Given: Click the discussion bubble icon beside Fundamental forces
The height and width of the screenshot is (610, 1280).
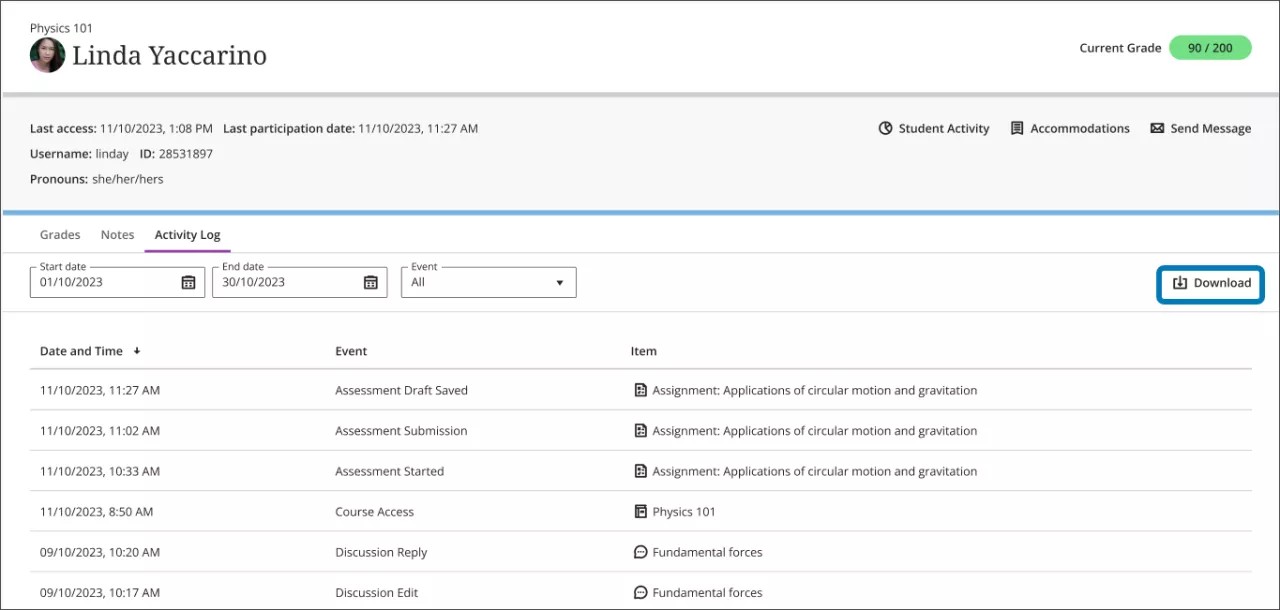Looking at the screenshot, I should 640,551.
